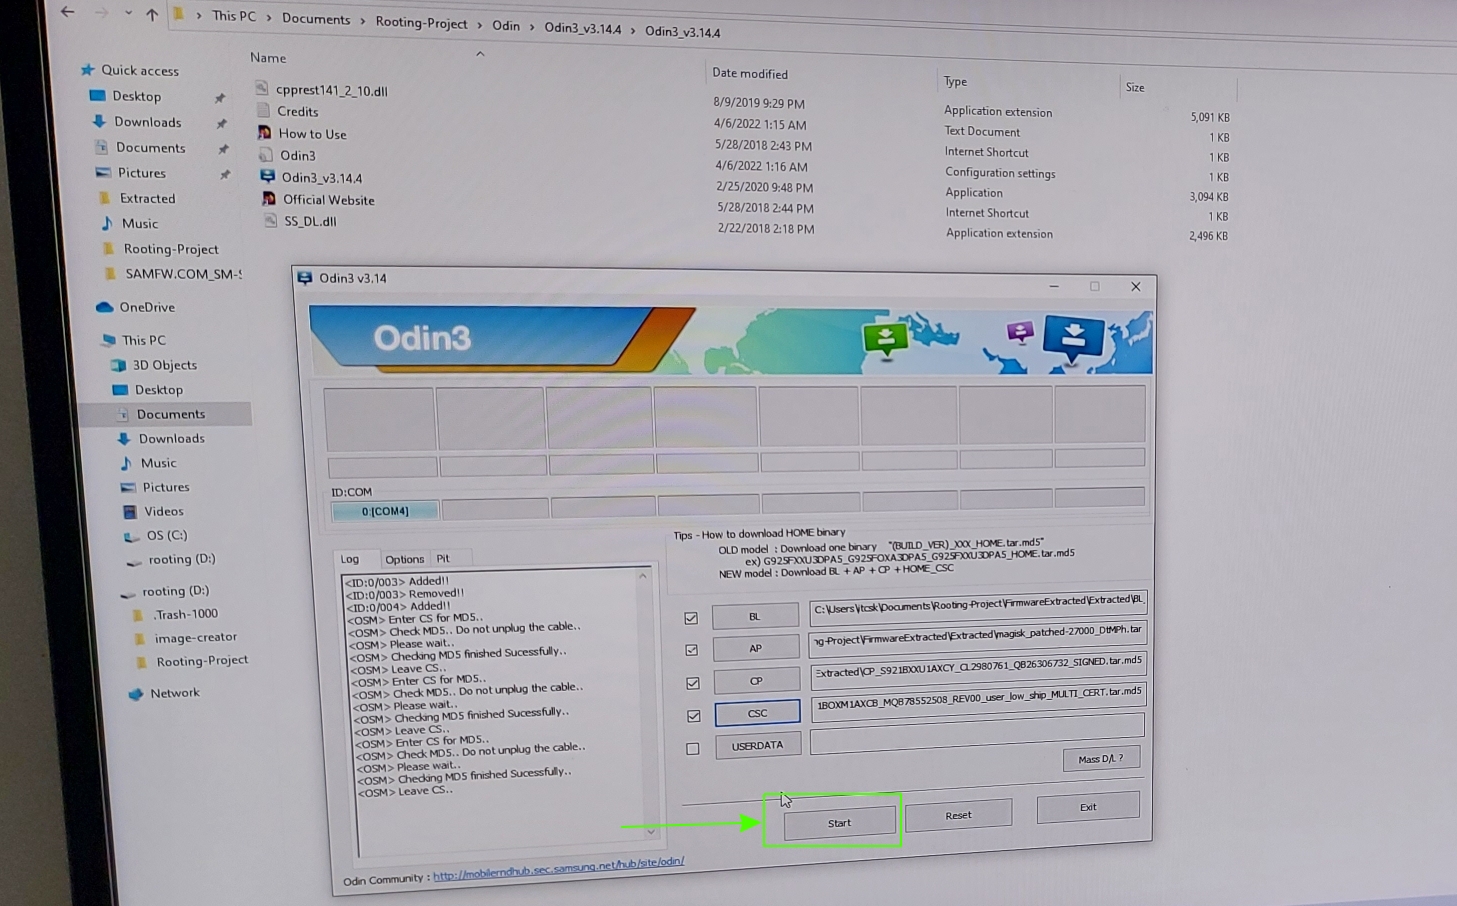Sort by Name column header
The image size is (1457, 906).
click(268, 58)
